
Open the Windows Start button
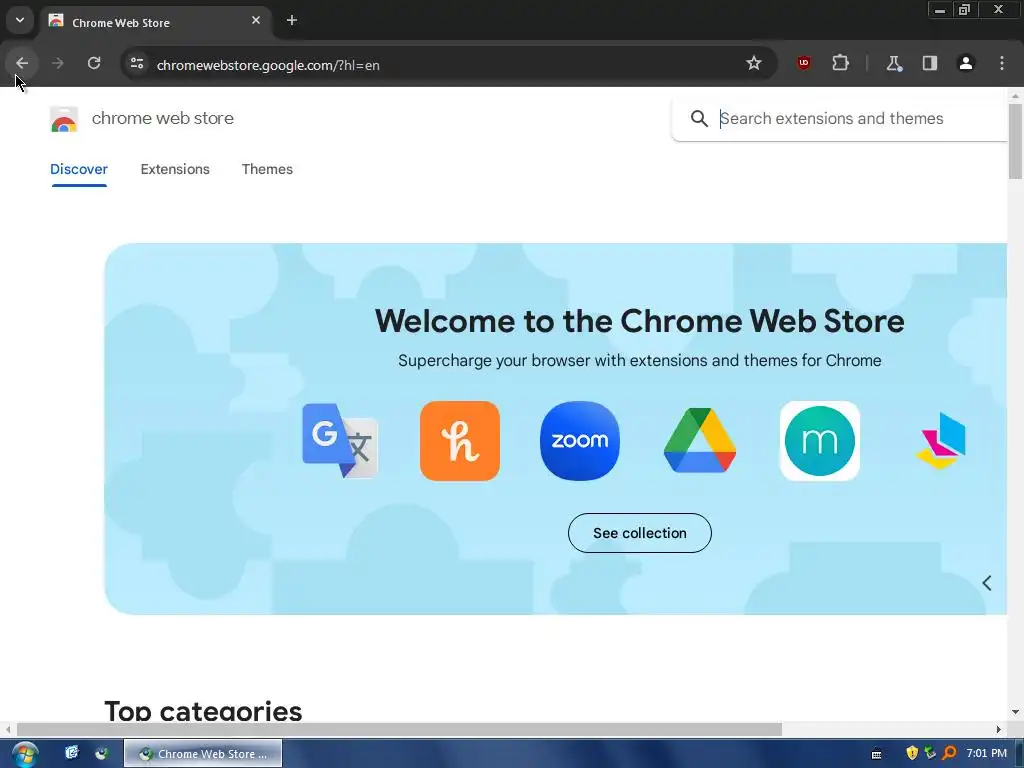coord(25,754)
